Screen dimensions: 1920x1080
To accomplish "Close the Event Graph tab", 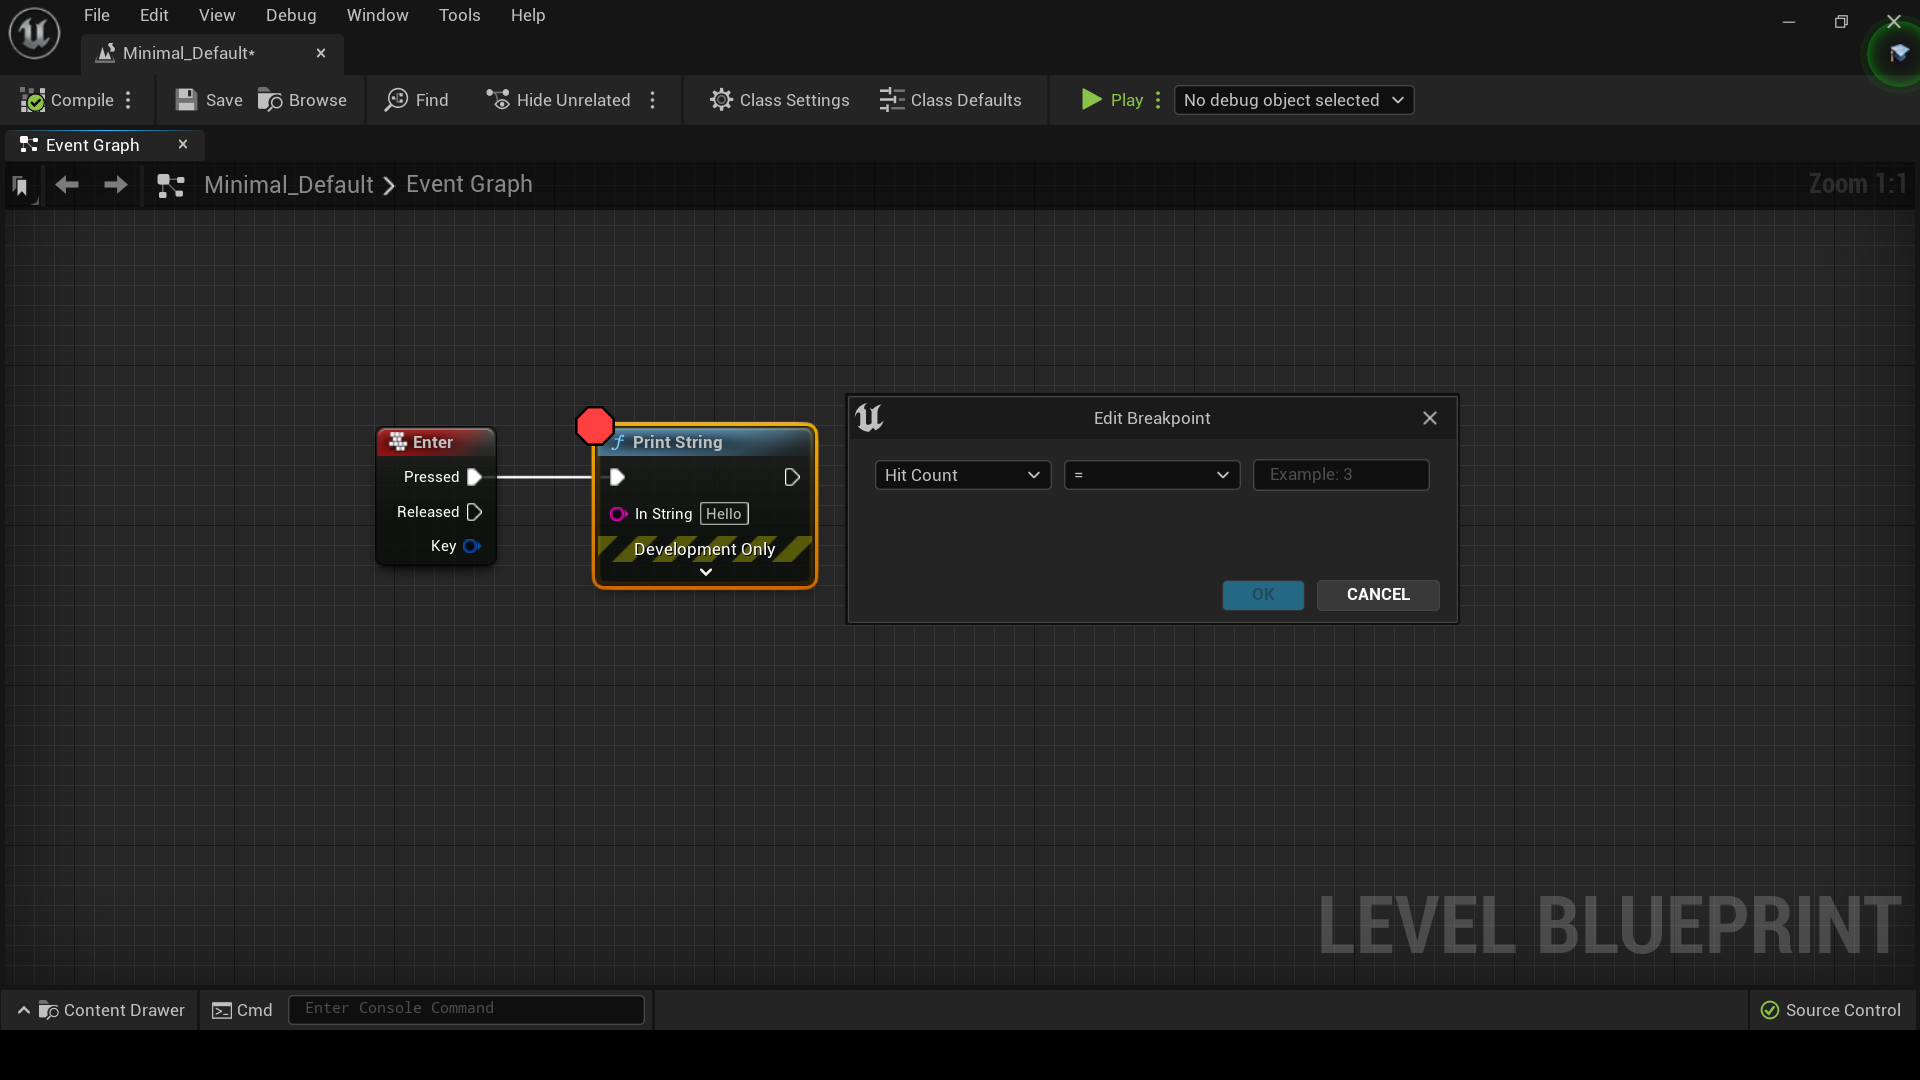I will (x=183, y=144).
